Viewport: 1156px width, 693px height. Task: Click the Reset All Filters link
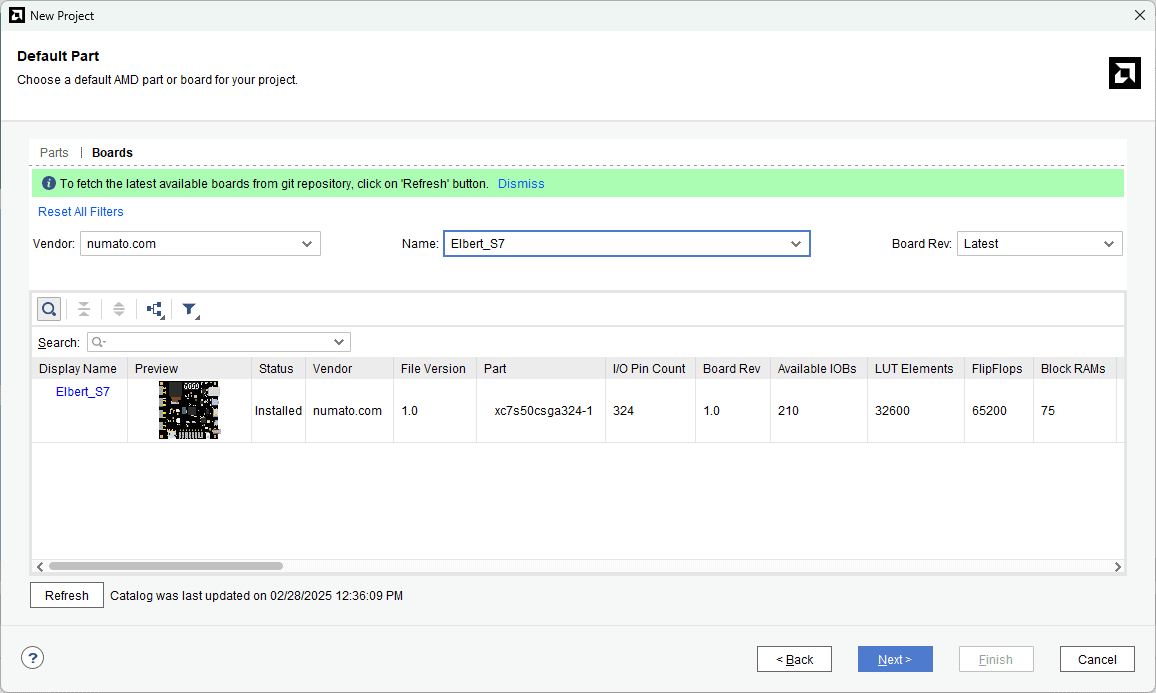81,212
